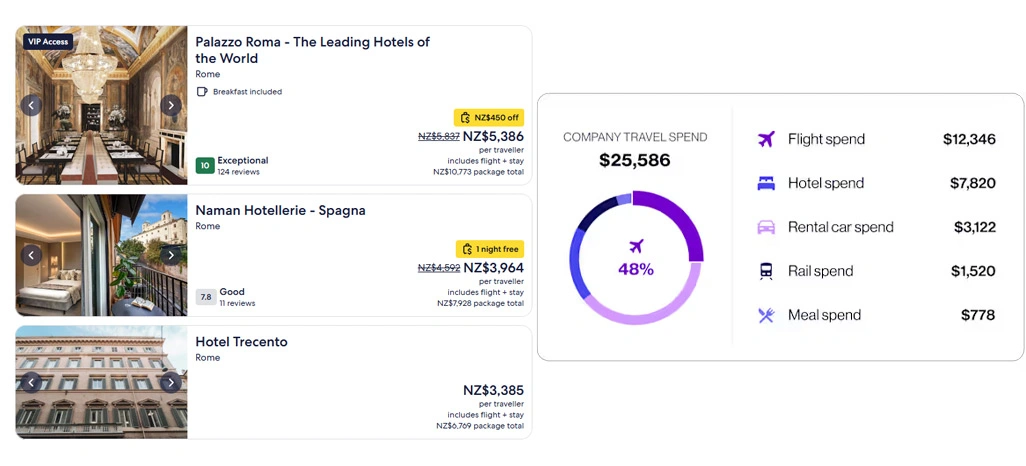
Task: Click the 10 Exceptional rating badge
Action: pos(205,166)
